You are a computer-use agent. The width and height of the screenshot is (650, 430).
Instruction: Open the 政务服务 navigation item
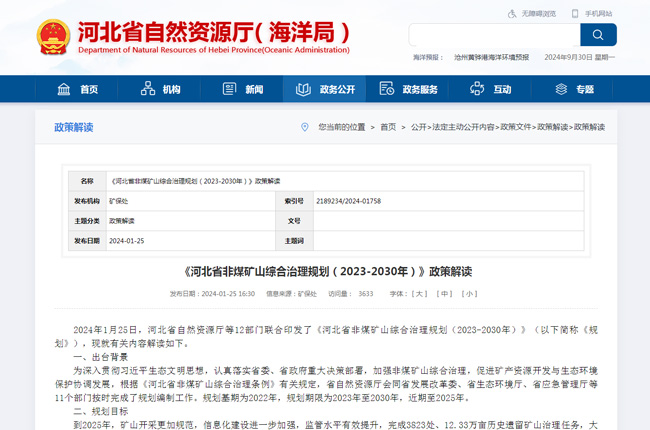click(x=420, y=89)
